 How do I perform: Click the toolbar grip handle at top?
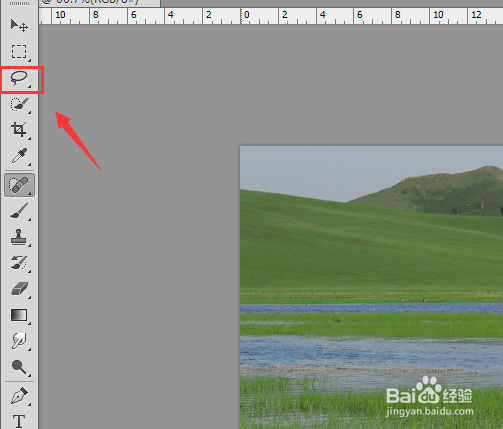click(x=19, y=3)
